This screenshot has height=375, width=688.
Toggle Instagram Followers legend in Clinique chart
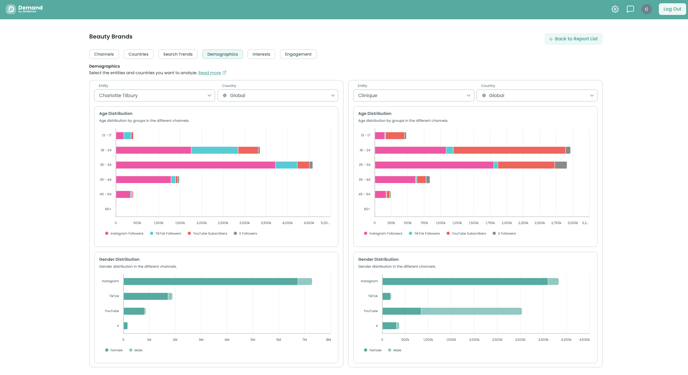[383, 234]
